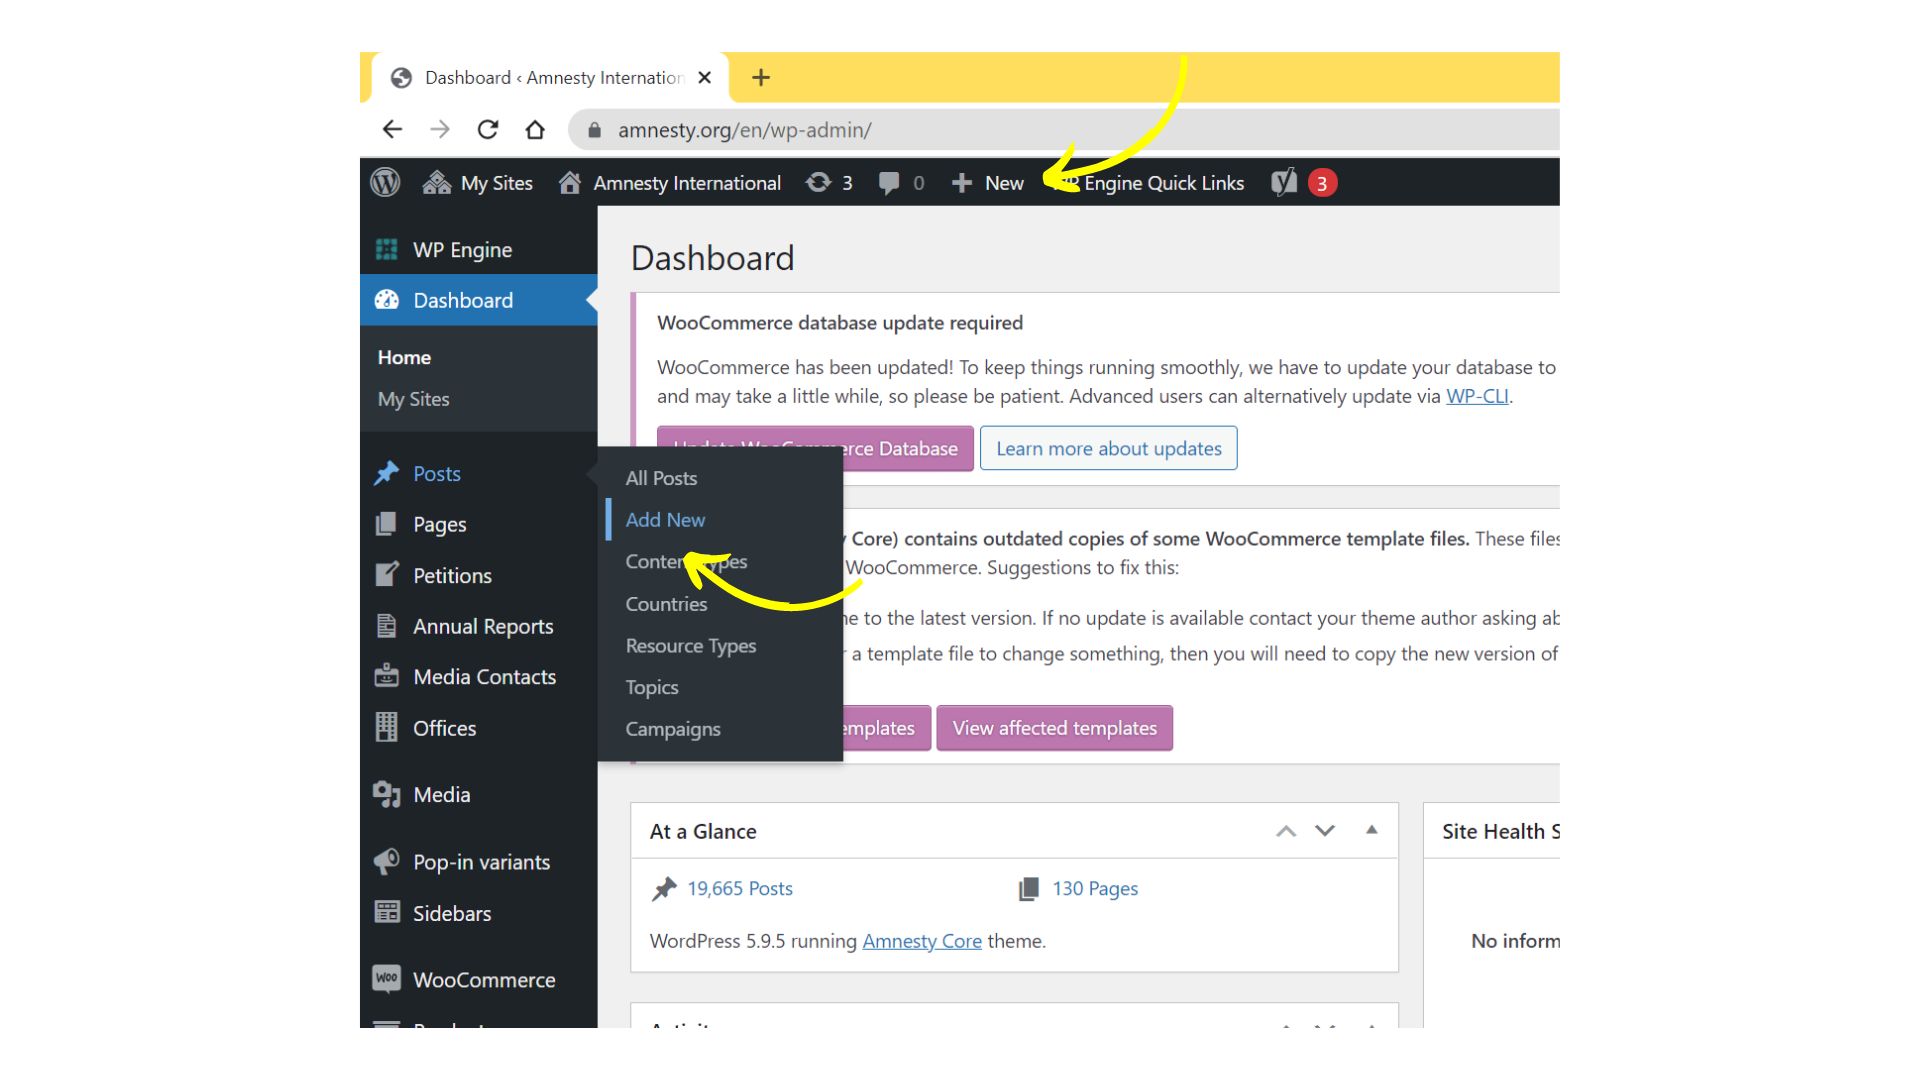The height and width of the screenshot is (1080, 1920).
Task: Click the browser home button
Action: [x=535, y=130]
